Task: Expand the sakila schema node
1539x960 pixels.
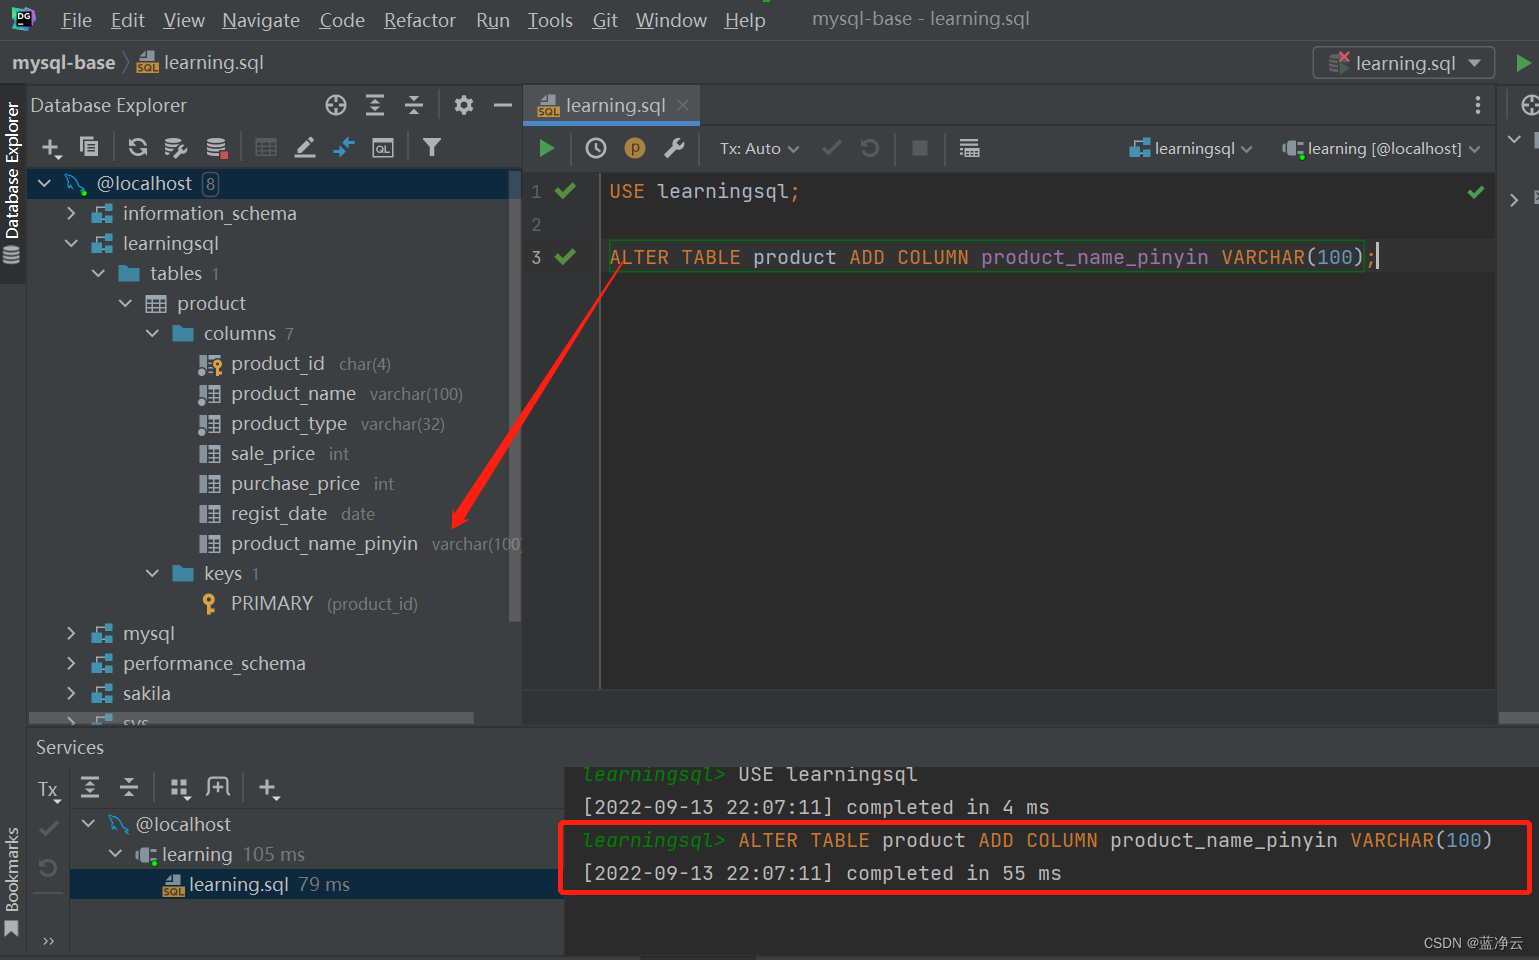Action: 71,693
